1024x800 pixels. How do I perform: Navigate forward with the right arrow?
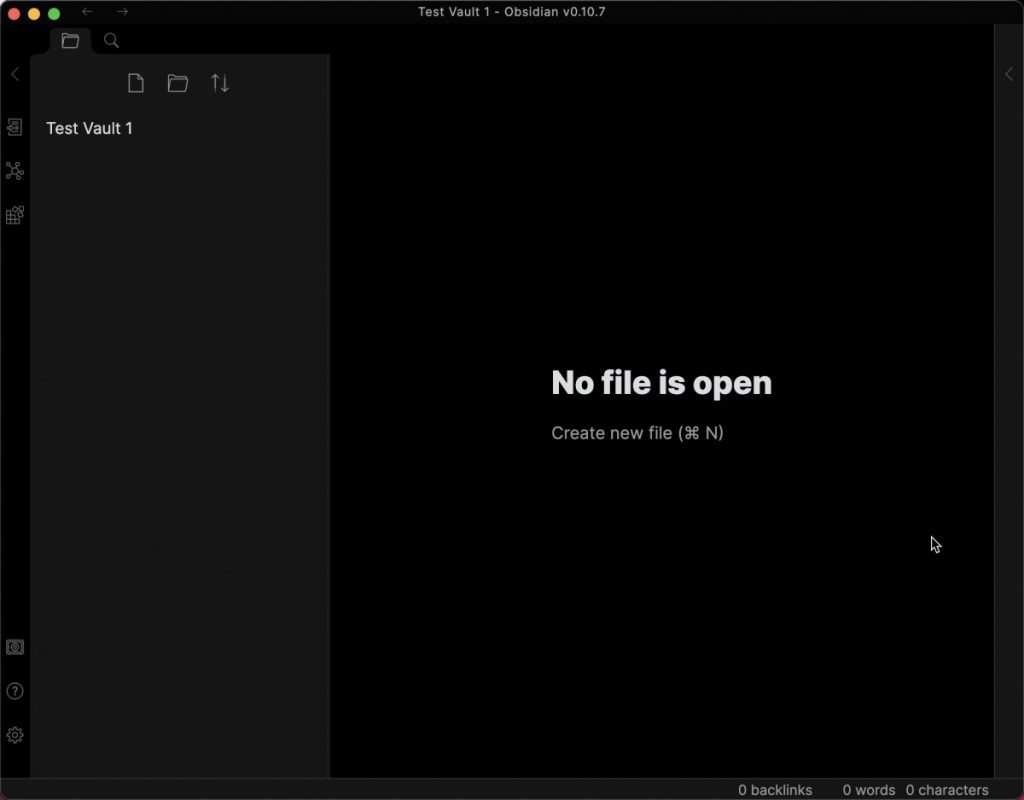coord(122,12)
